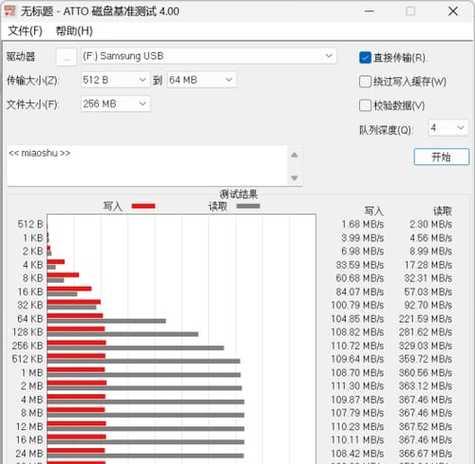Click the description box scroll up arrow
The width and height of the screenshot is (475, 464).
[294, 155]
